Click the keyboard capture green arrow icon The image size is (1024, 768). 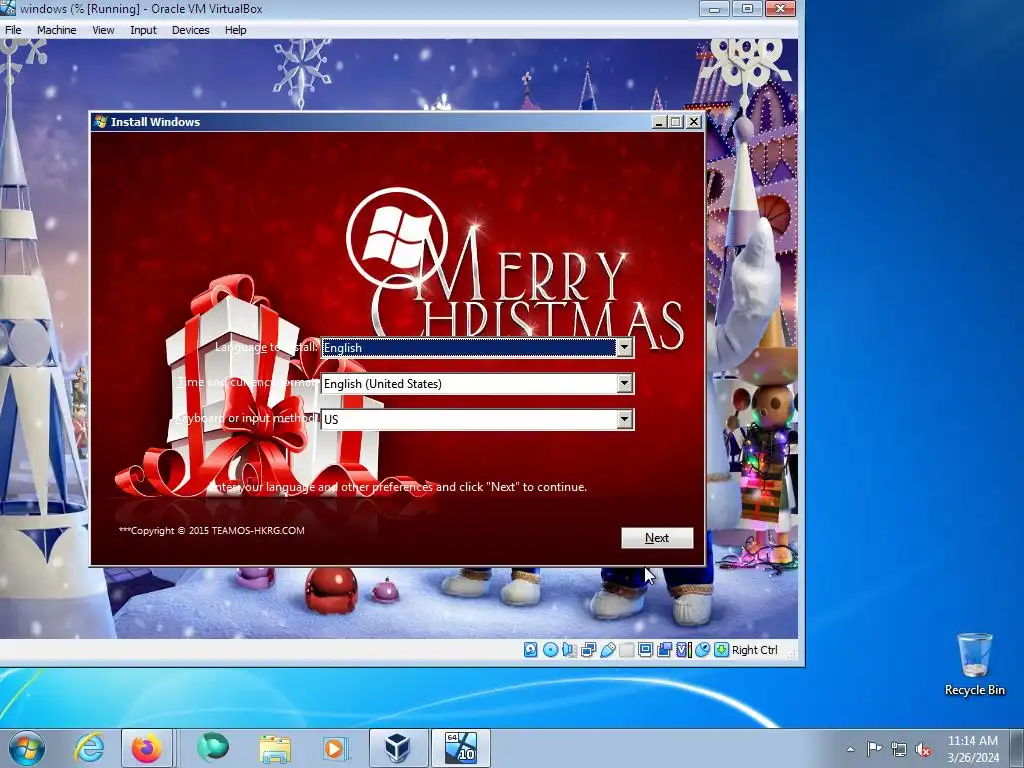coord(721,650)
